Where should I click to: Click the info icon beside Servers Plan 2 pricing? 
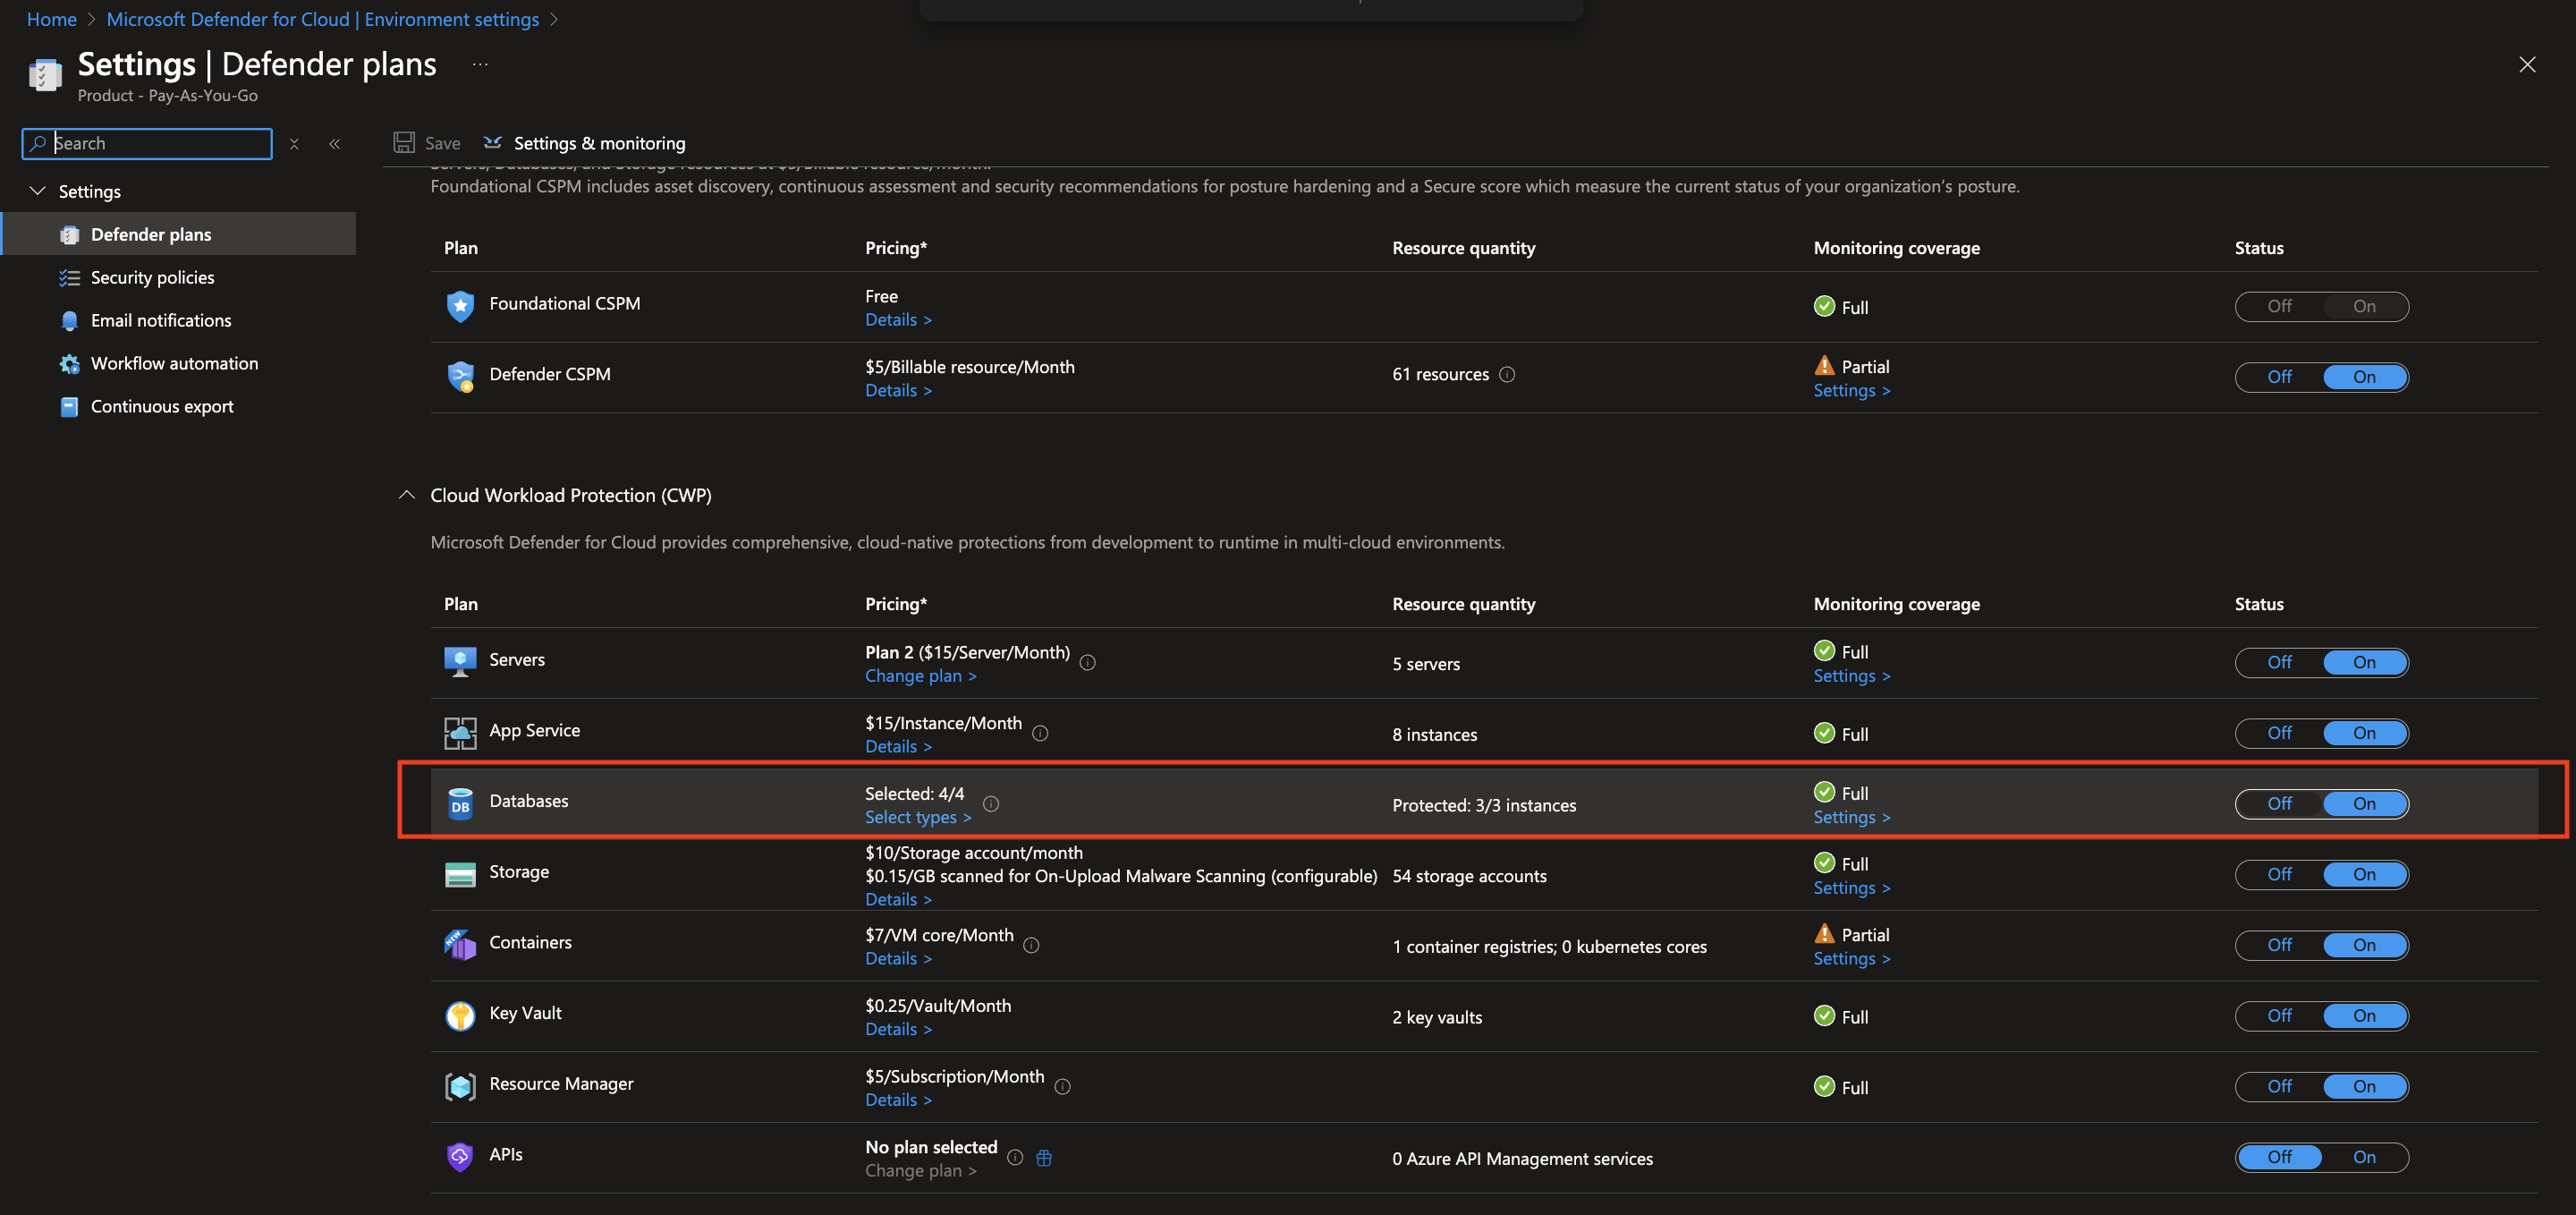click(1088, 662)
